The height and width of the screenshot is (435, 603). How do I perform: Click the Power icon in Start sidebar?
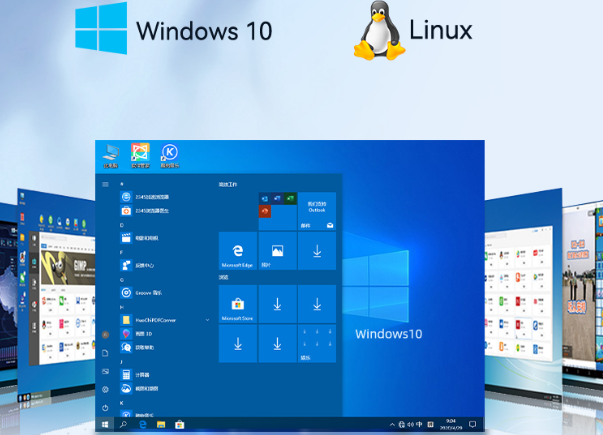tap(105, 408)
